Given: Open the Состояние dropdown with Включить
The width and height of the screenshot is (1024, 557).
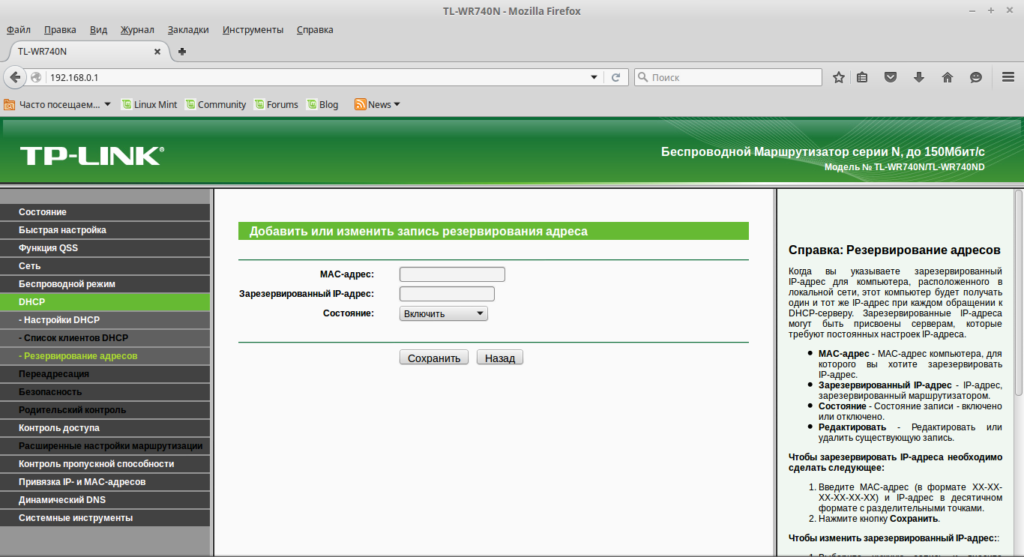Looking at the screenshot, I should [443, 313].
